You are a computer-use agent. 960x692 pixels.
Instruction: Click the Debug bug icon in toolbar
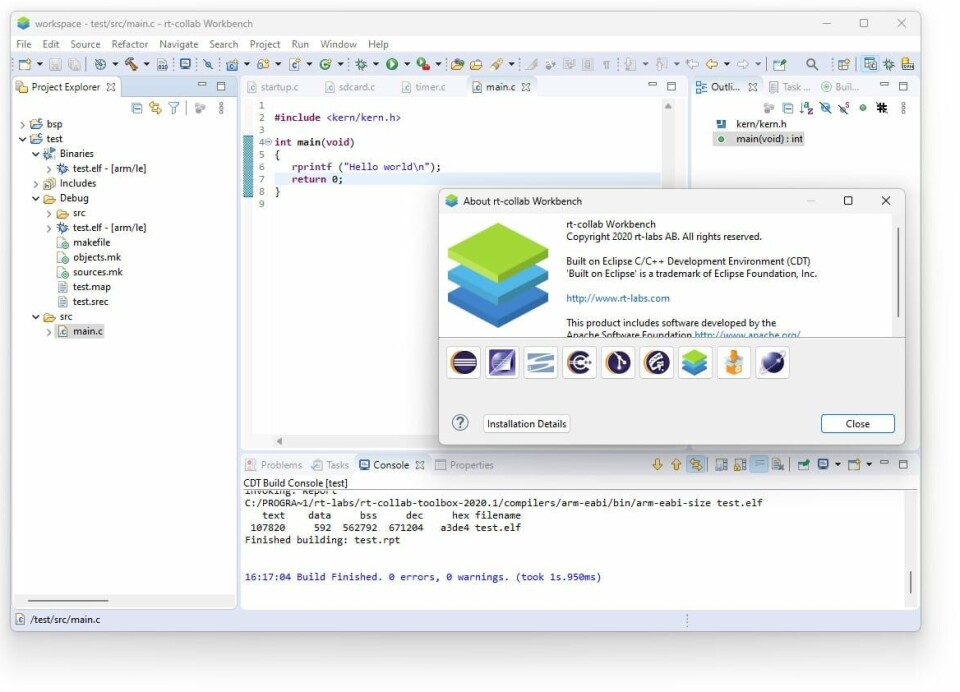point(361,64)
